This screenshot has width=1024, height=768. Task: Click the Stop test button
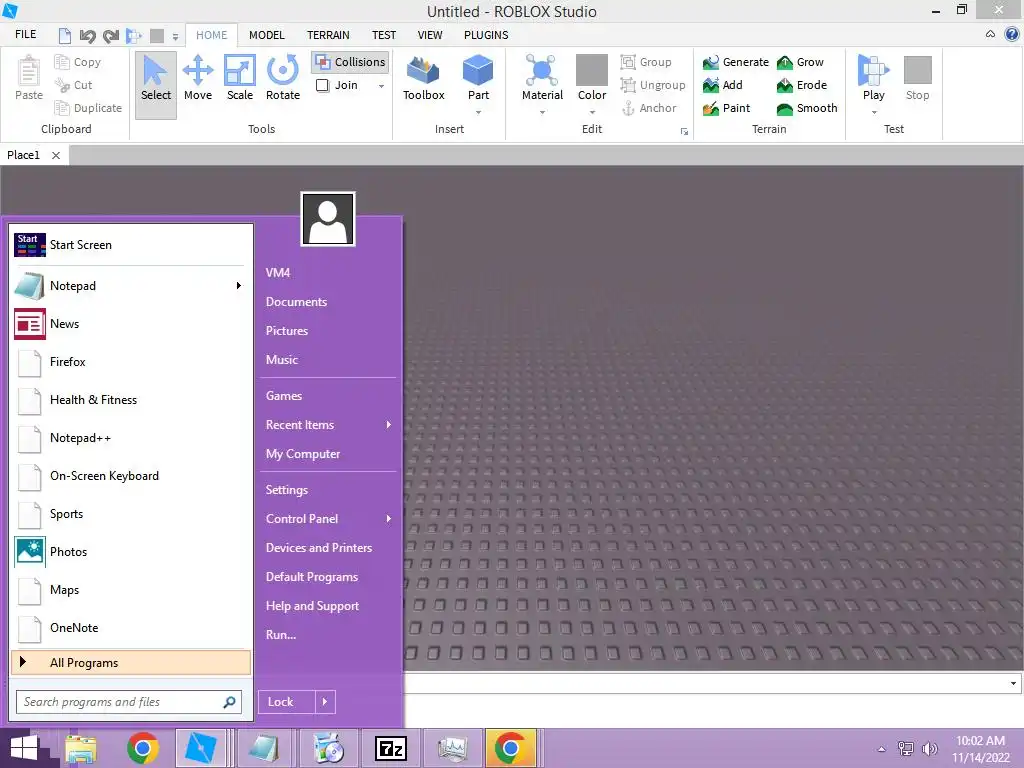click(917, 79)
